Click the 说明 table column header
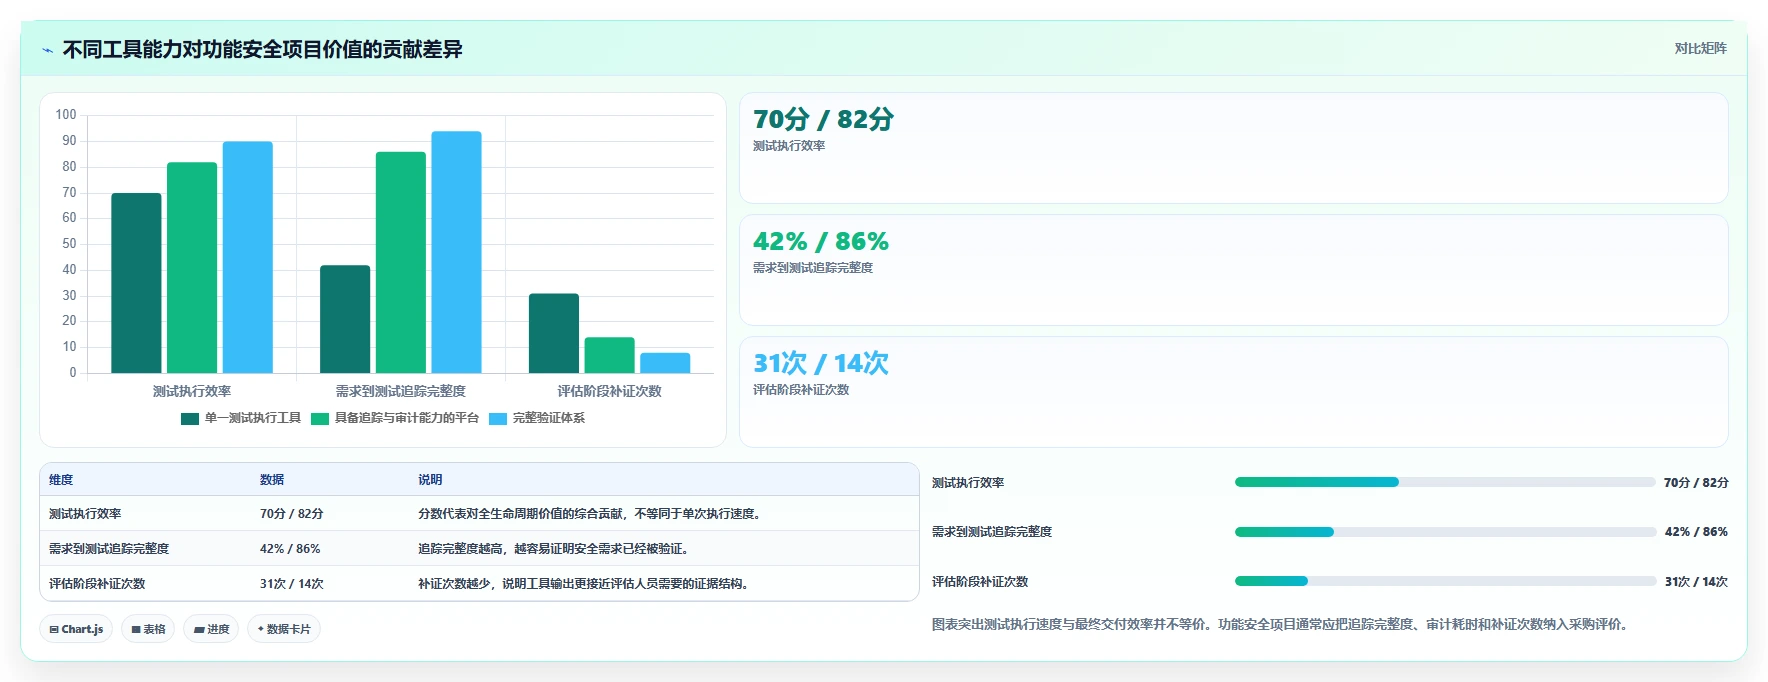Screen dimensions: 1768x682 [430, 480]
